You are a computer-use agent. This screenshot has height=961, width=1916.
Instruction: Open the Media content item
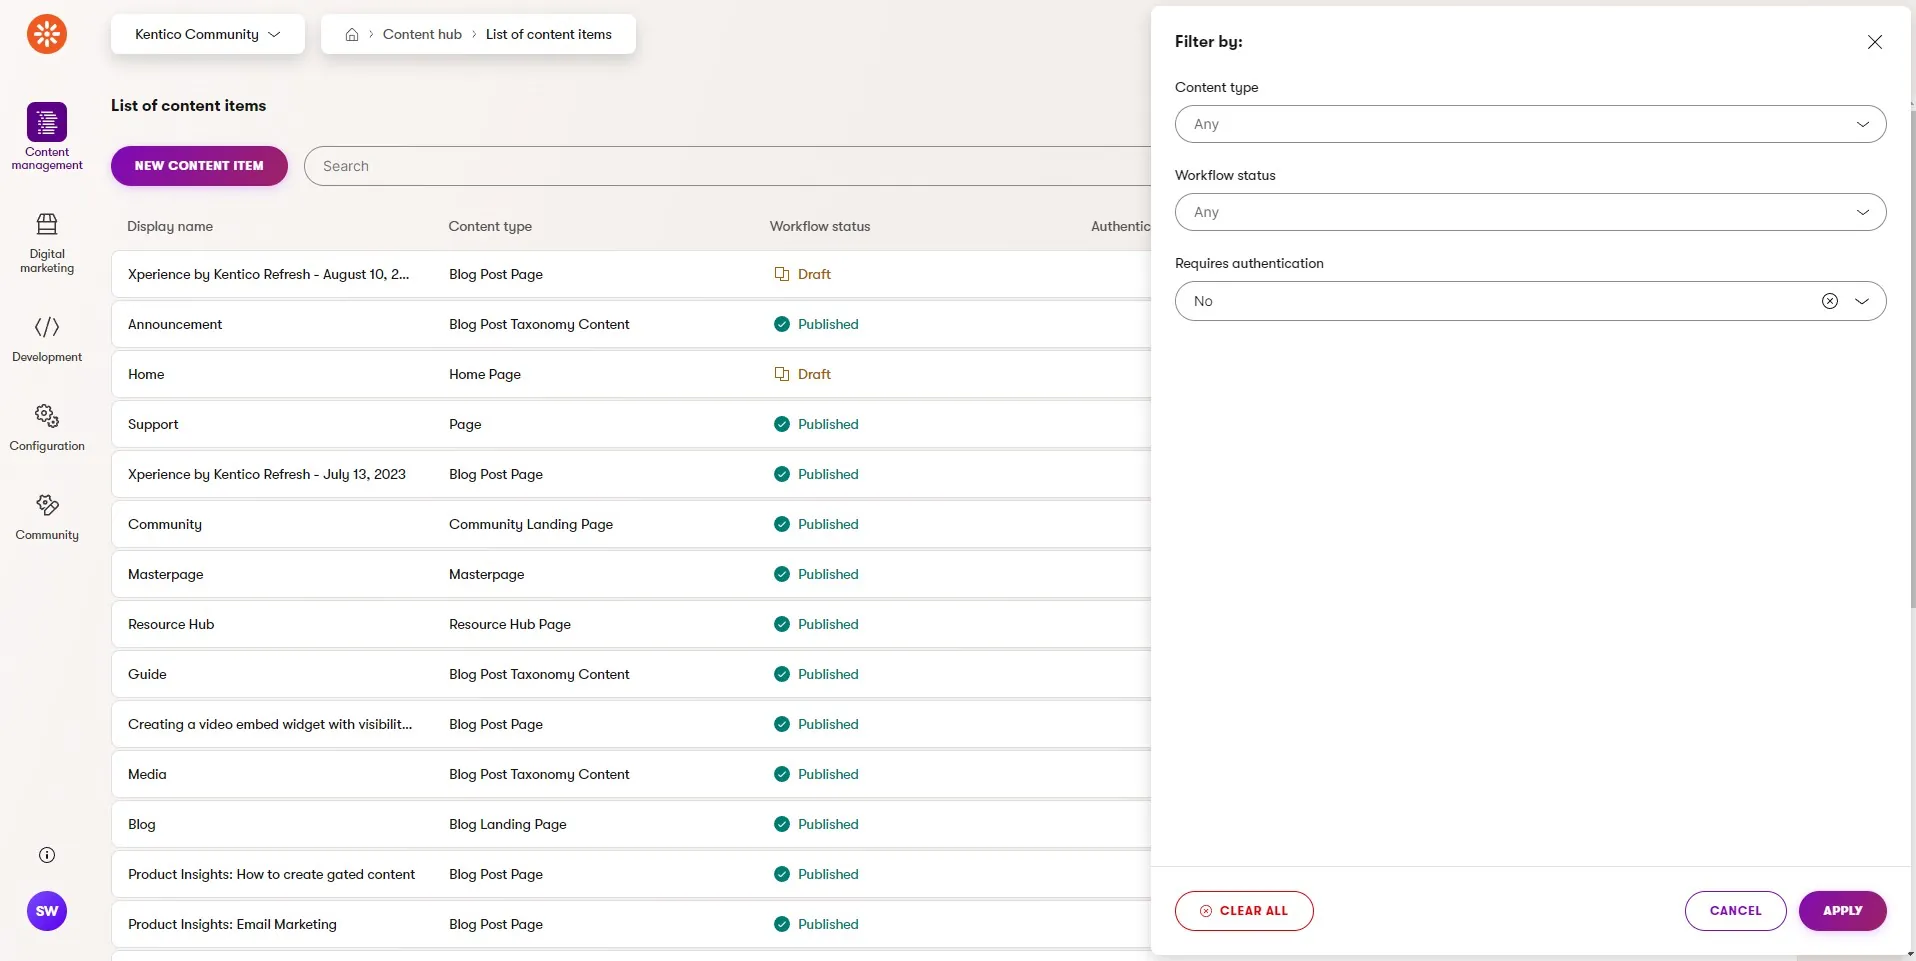click(631, 774)
